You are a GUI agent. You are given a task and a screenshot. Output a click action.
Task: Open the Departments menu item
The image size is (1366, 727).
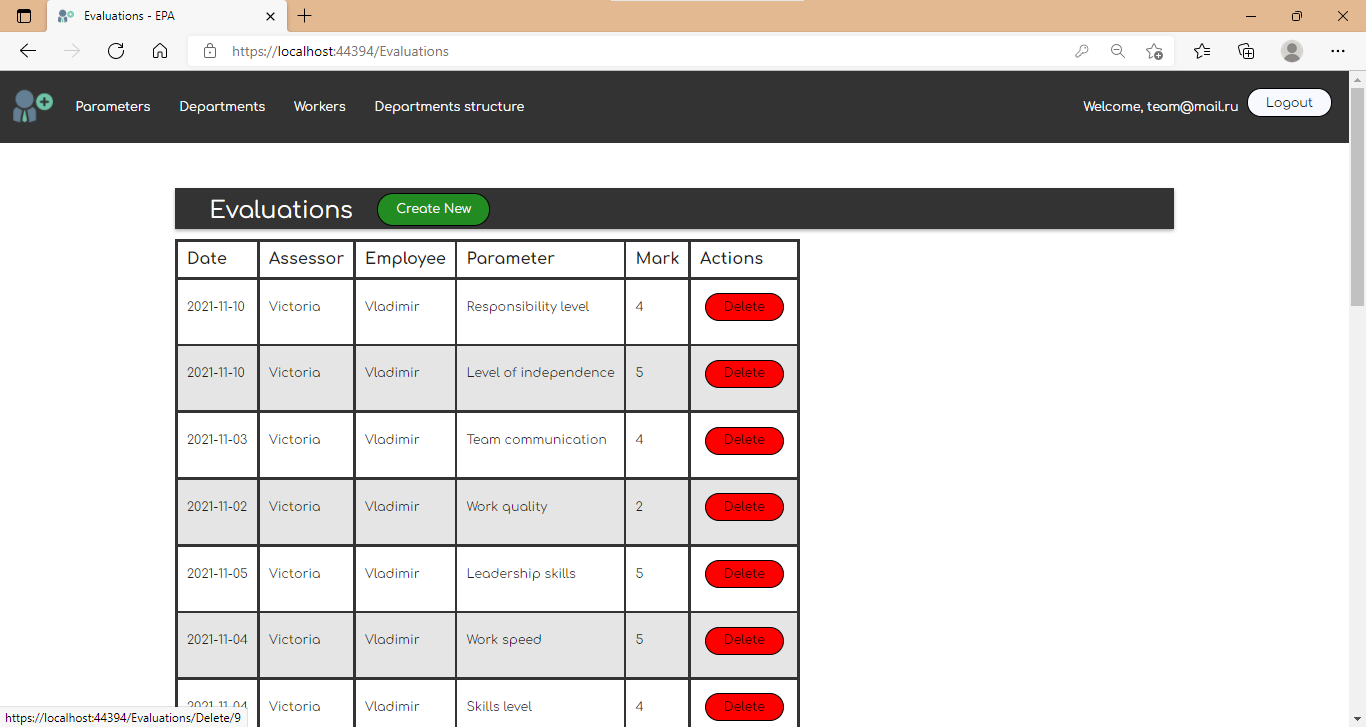tap(222, 106)
